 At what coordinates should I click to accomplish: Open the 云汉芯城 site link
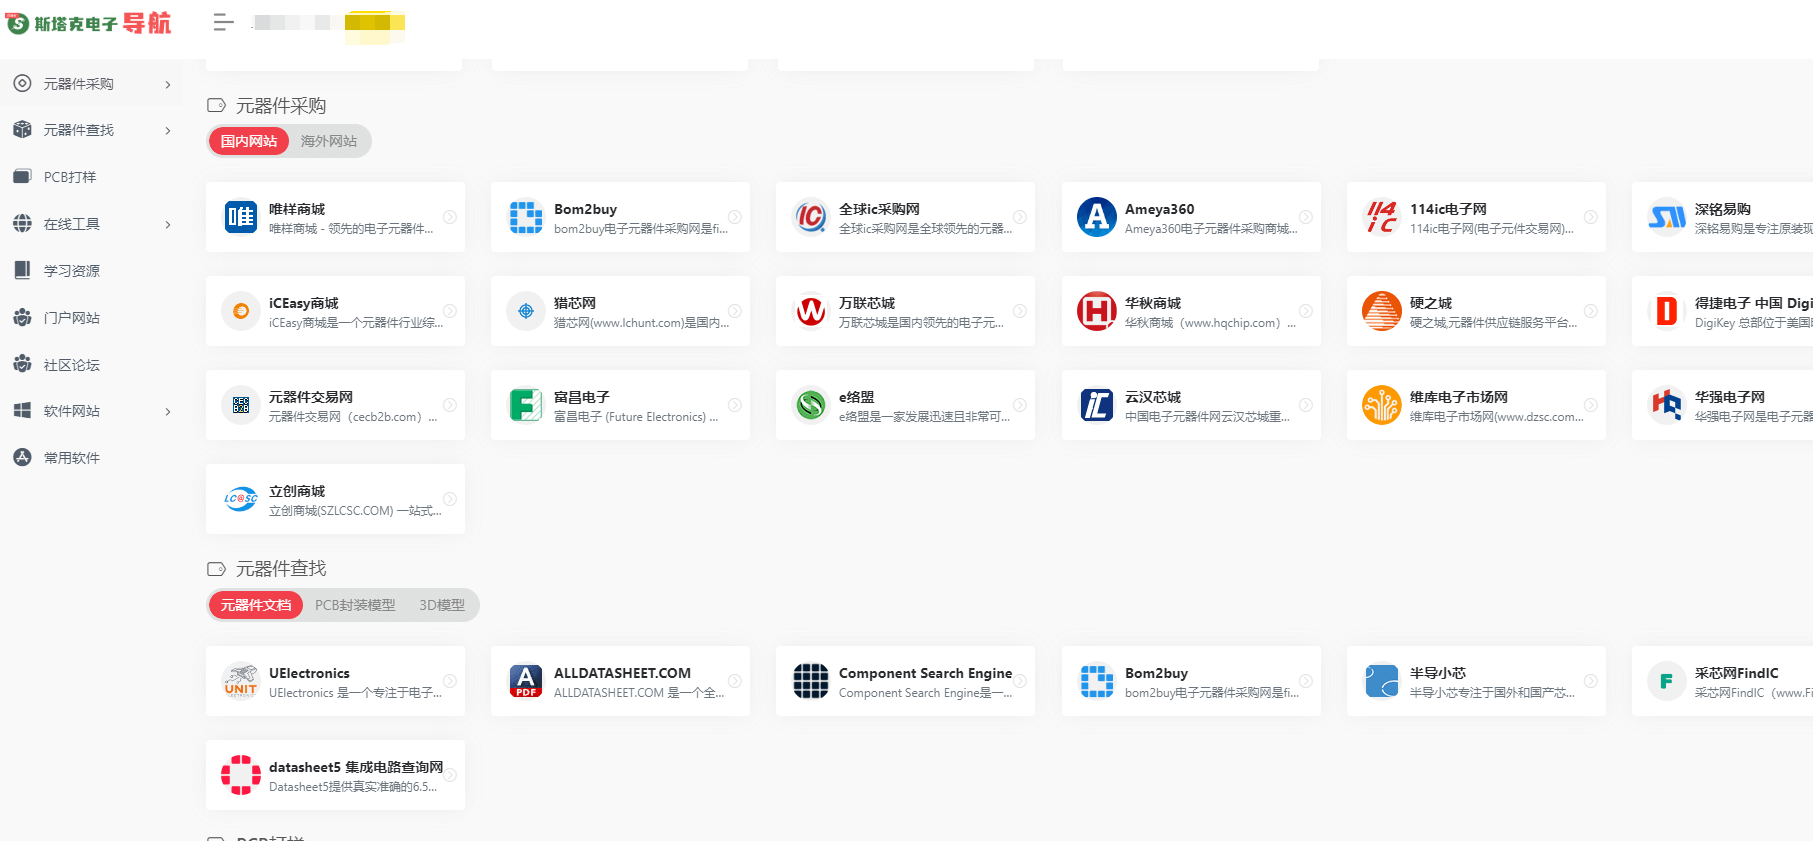(x=1190, y=405)
